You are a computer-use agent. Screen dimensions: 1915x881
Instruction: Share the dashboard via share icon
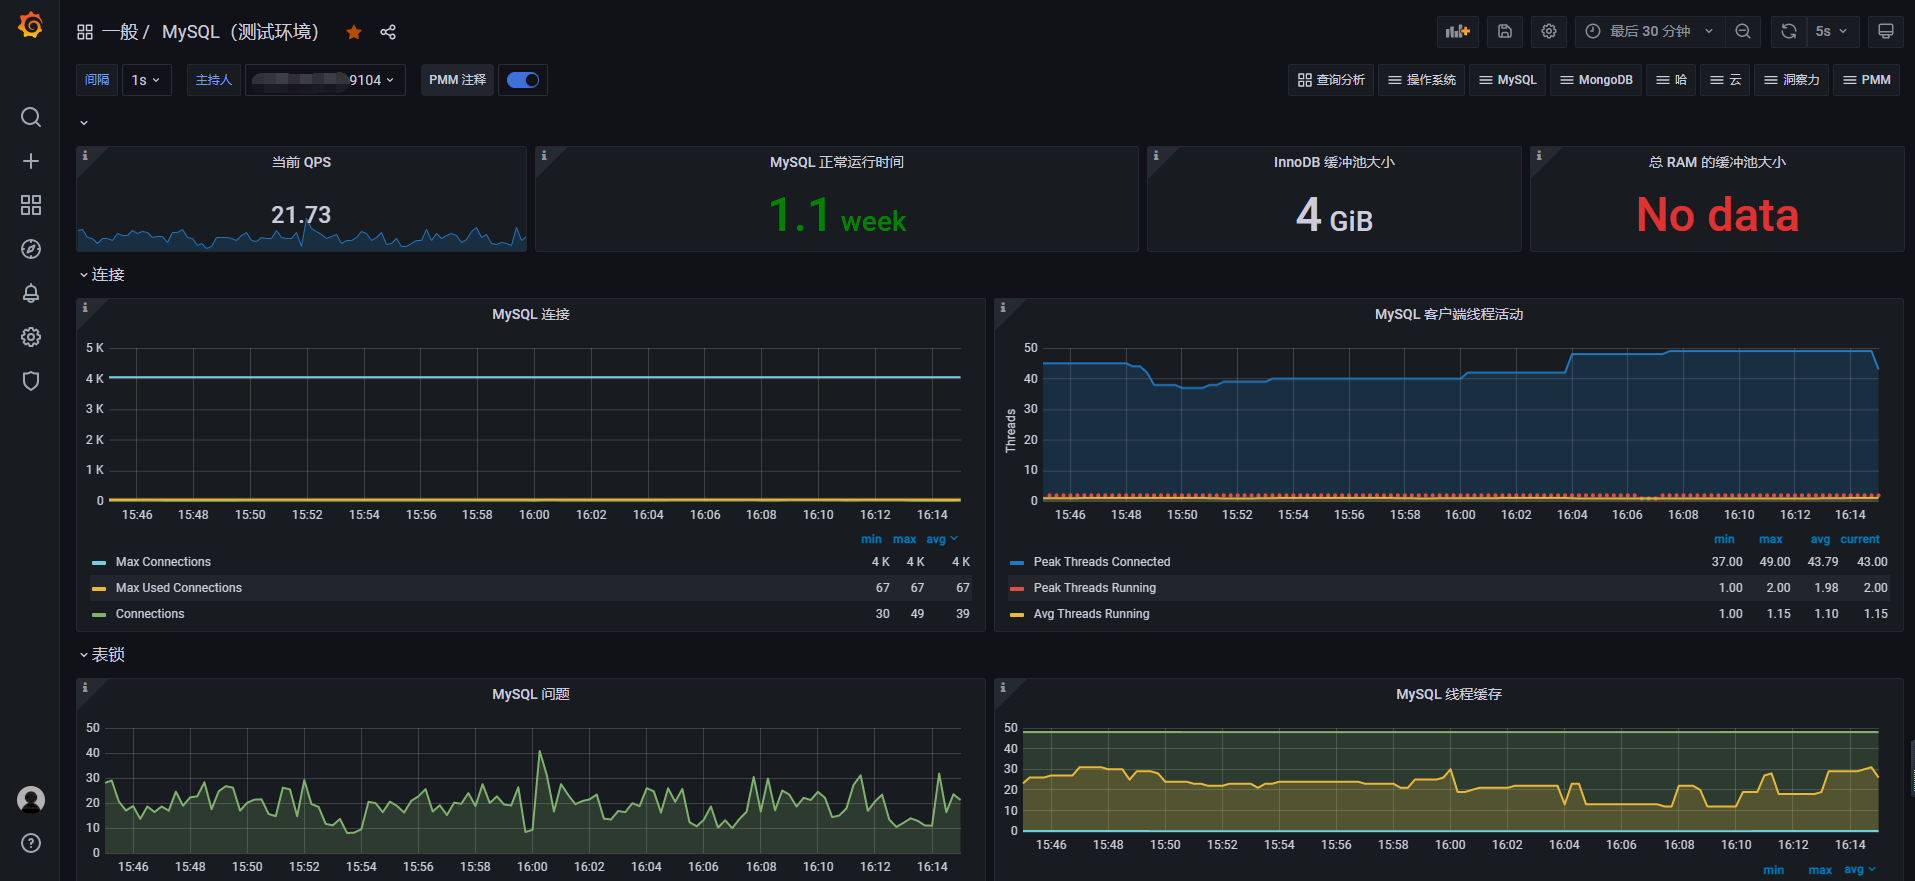(388, 32)
